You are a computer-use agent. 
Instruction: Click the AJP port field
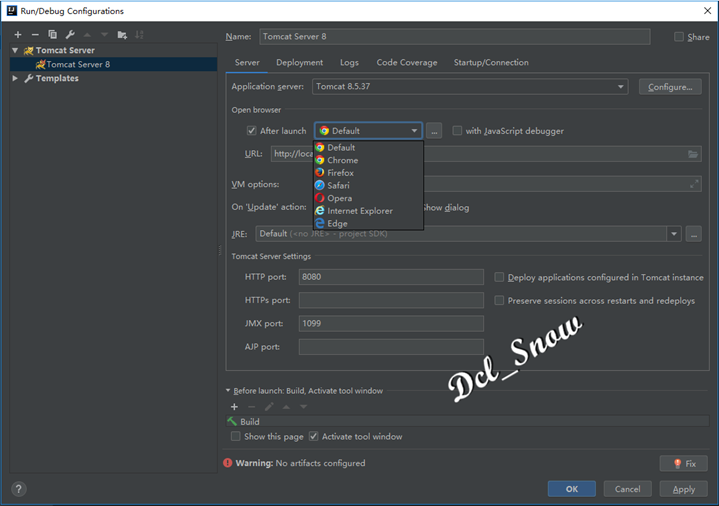click(x=391, y=347)
